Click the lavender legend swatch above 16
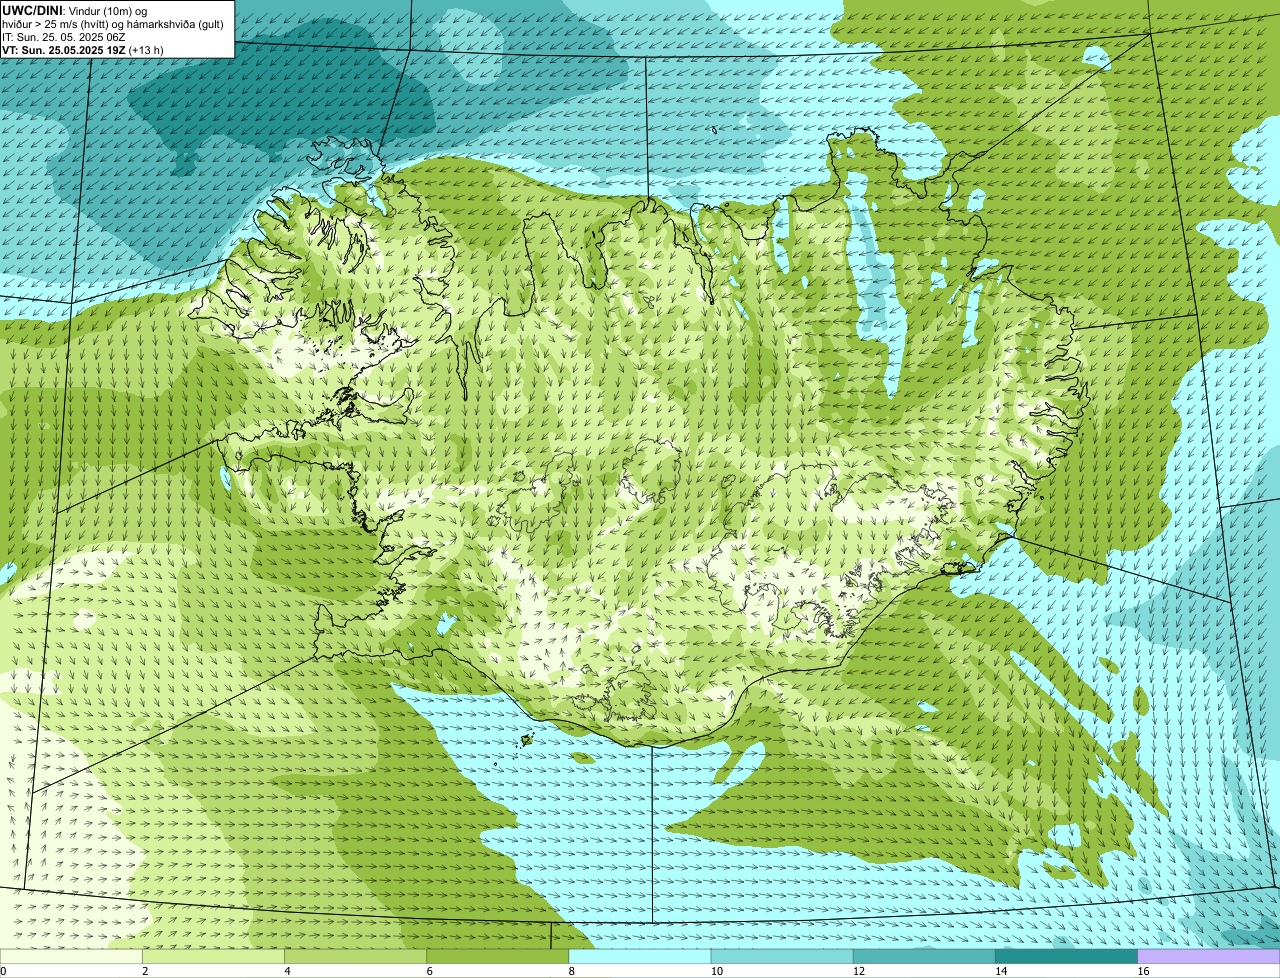 click(x=1209, y=957)
